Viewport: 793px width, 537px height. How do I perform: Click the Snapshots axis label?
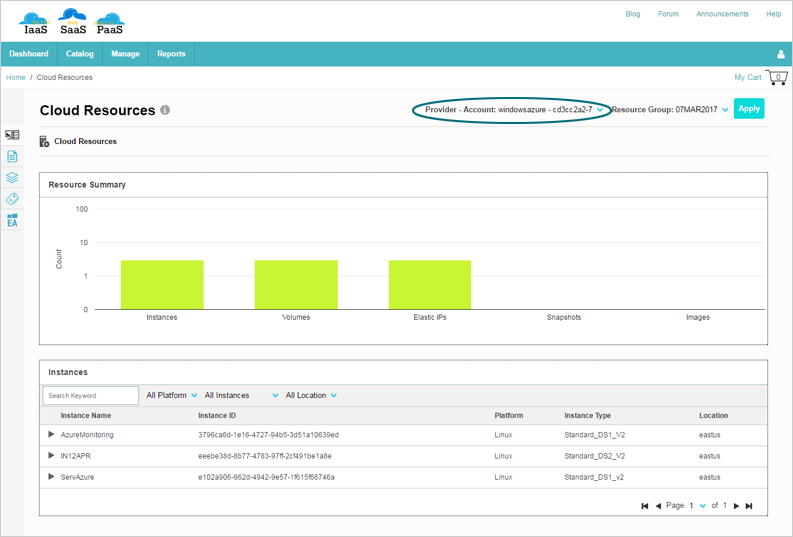[x=564, y=318]
